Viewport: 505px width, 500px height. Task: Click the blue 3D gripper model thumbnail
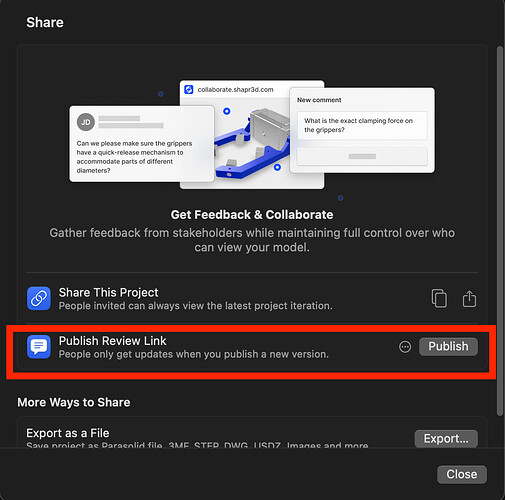252,143
